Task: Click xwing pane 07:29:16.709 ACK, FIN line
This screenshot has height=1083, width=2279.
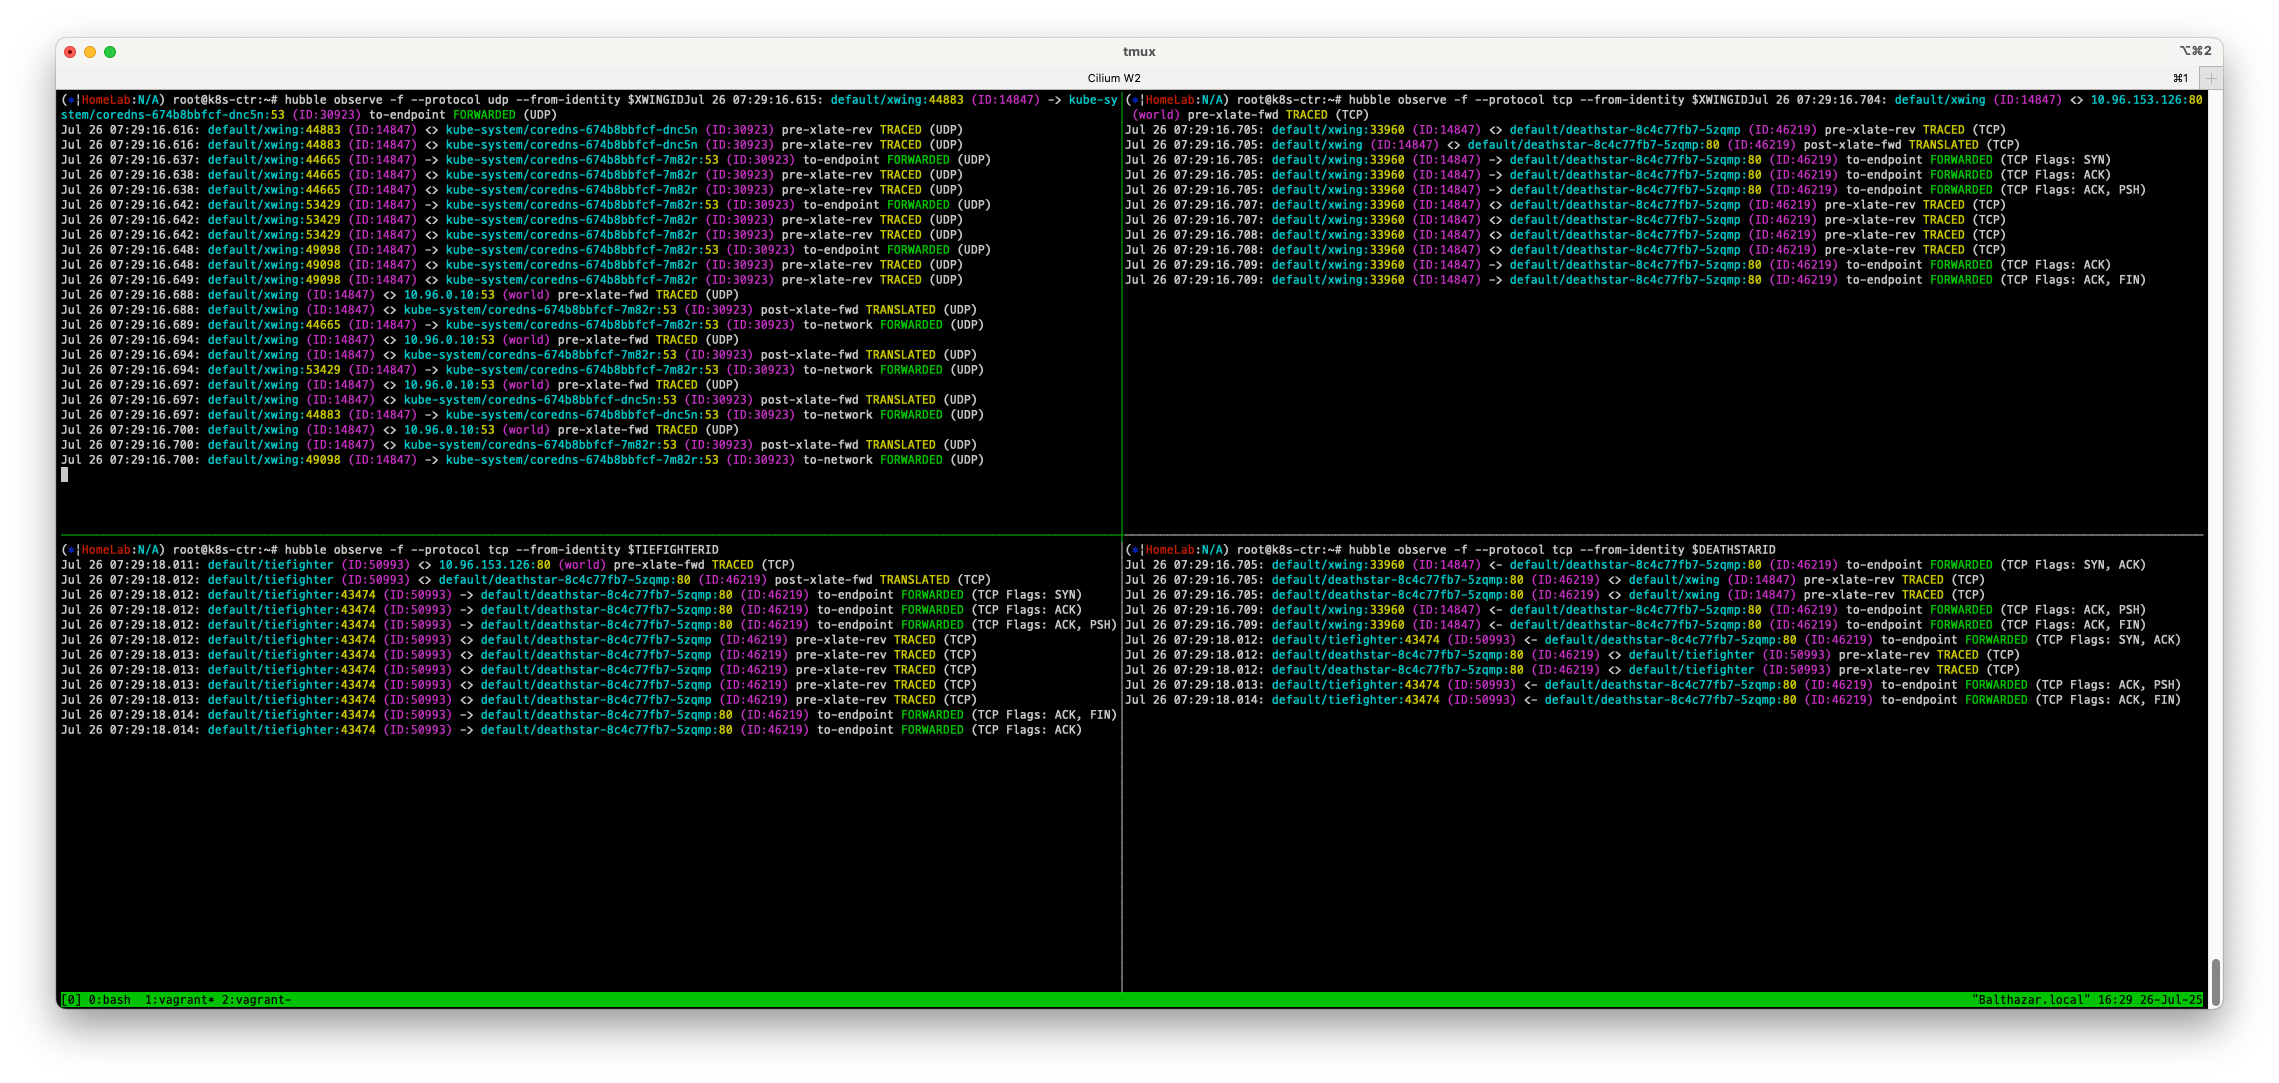Action: point(1635,280)
